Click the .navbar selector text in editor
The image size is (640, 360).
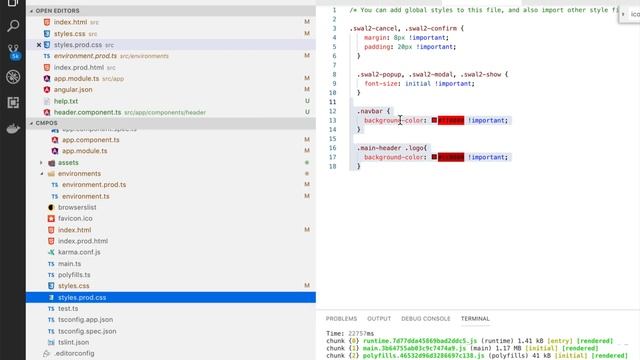click(370, 111)
